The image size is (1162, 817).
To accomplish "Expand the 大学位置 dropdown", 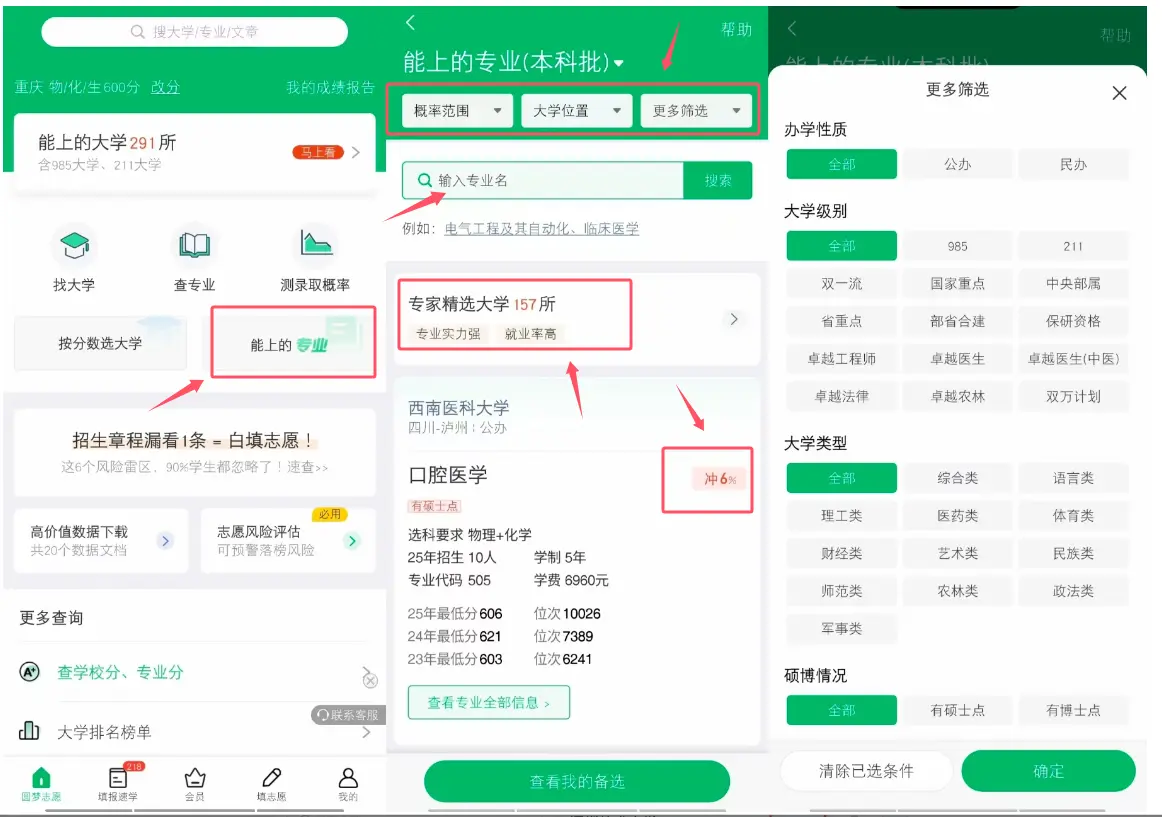I will click(x=575, y=111).
